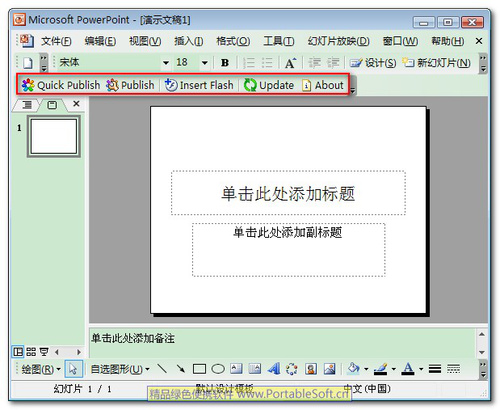Select slide 1 thumbnail
This screenshot has width=500, height=410.
(54, 136)
